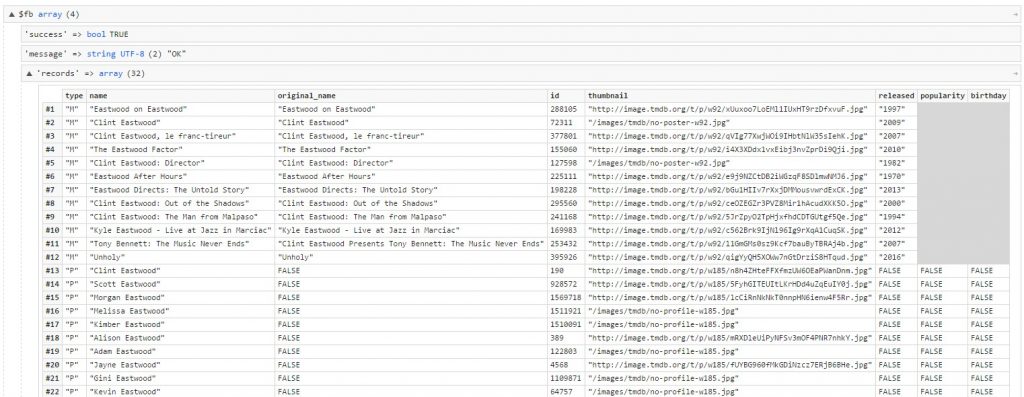The width and height of the screenshot is (1024, 397).
Task: Click id cell 225111
Action: click(x=566, y=176)
